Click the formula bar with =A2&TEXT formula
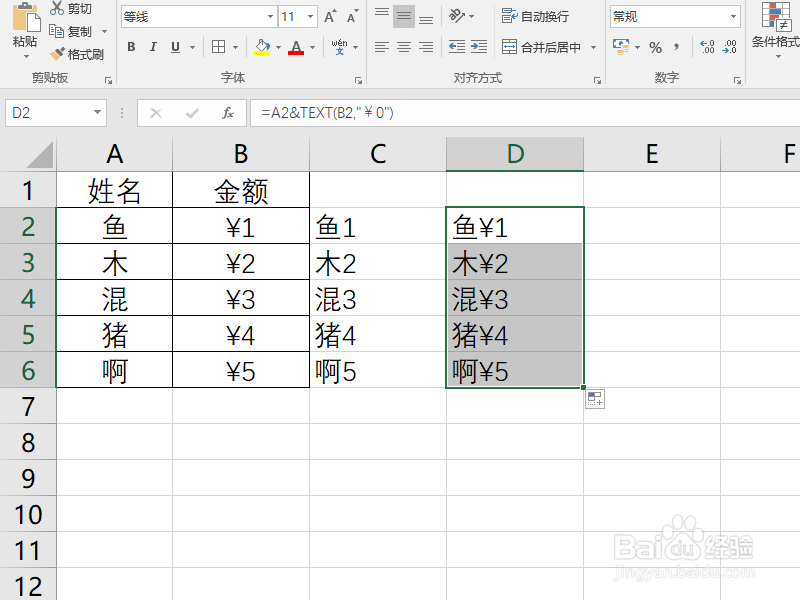The image size is (800, 600). point(526,113)
